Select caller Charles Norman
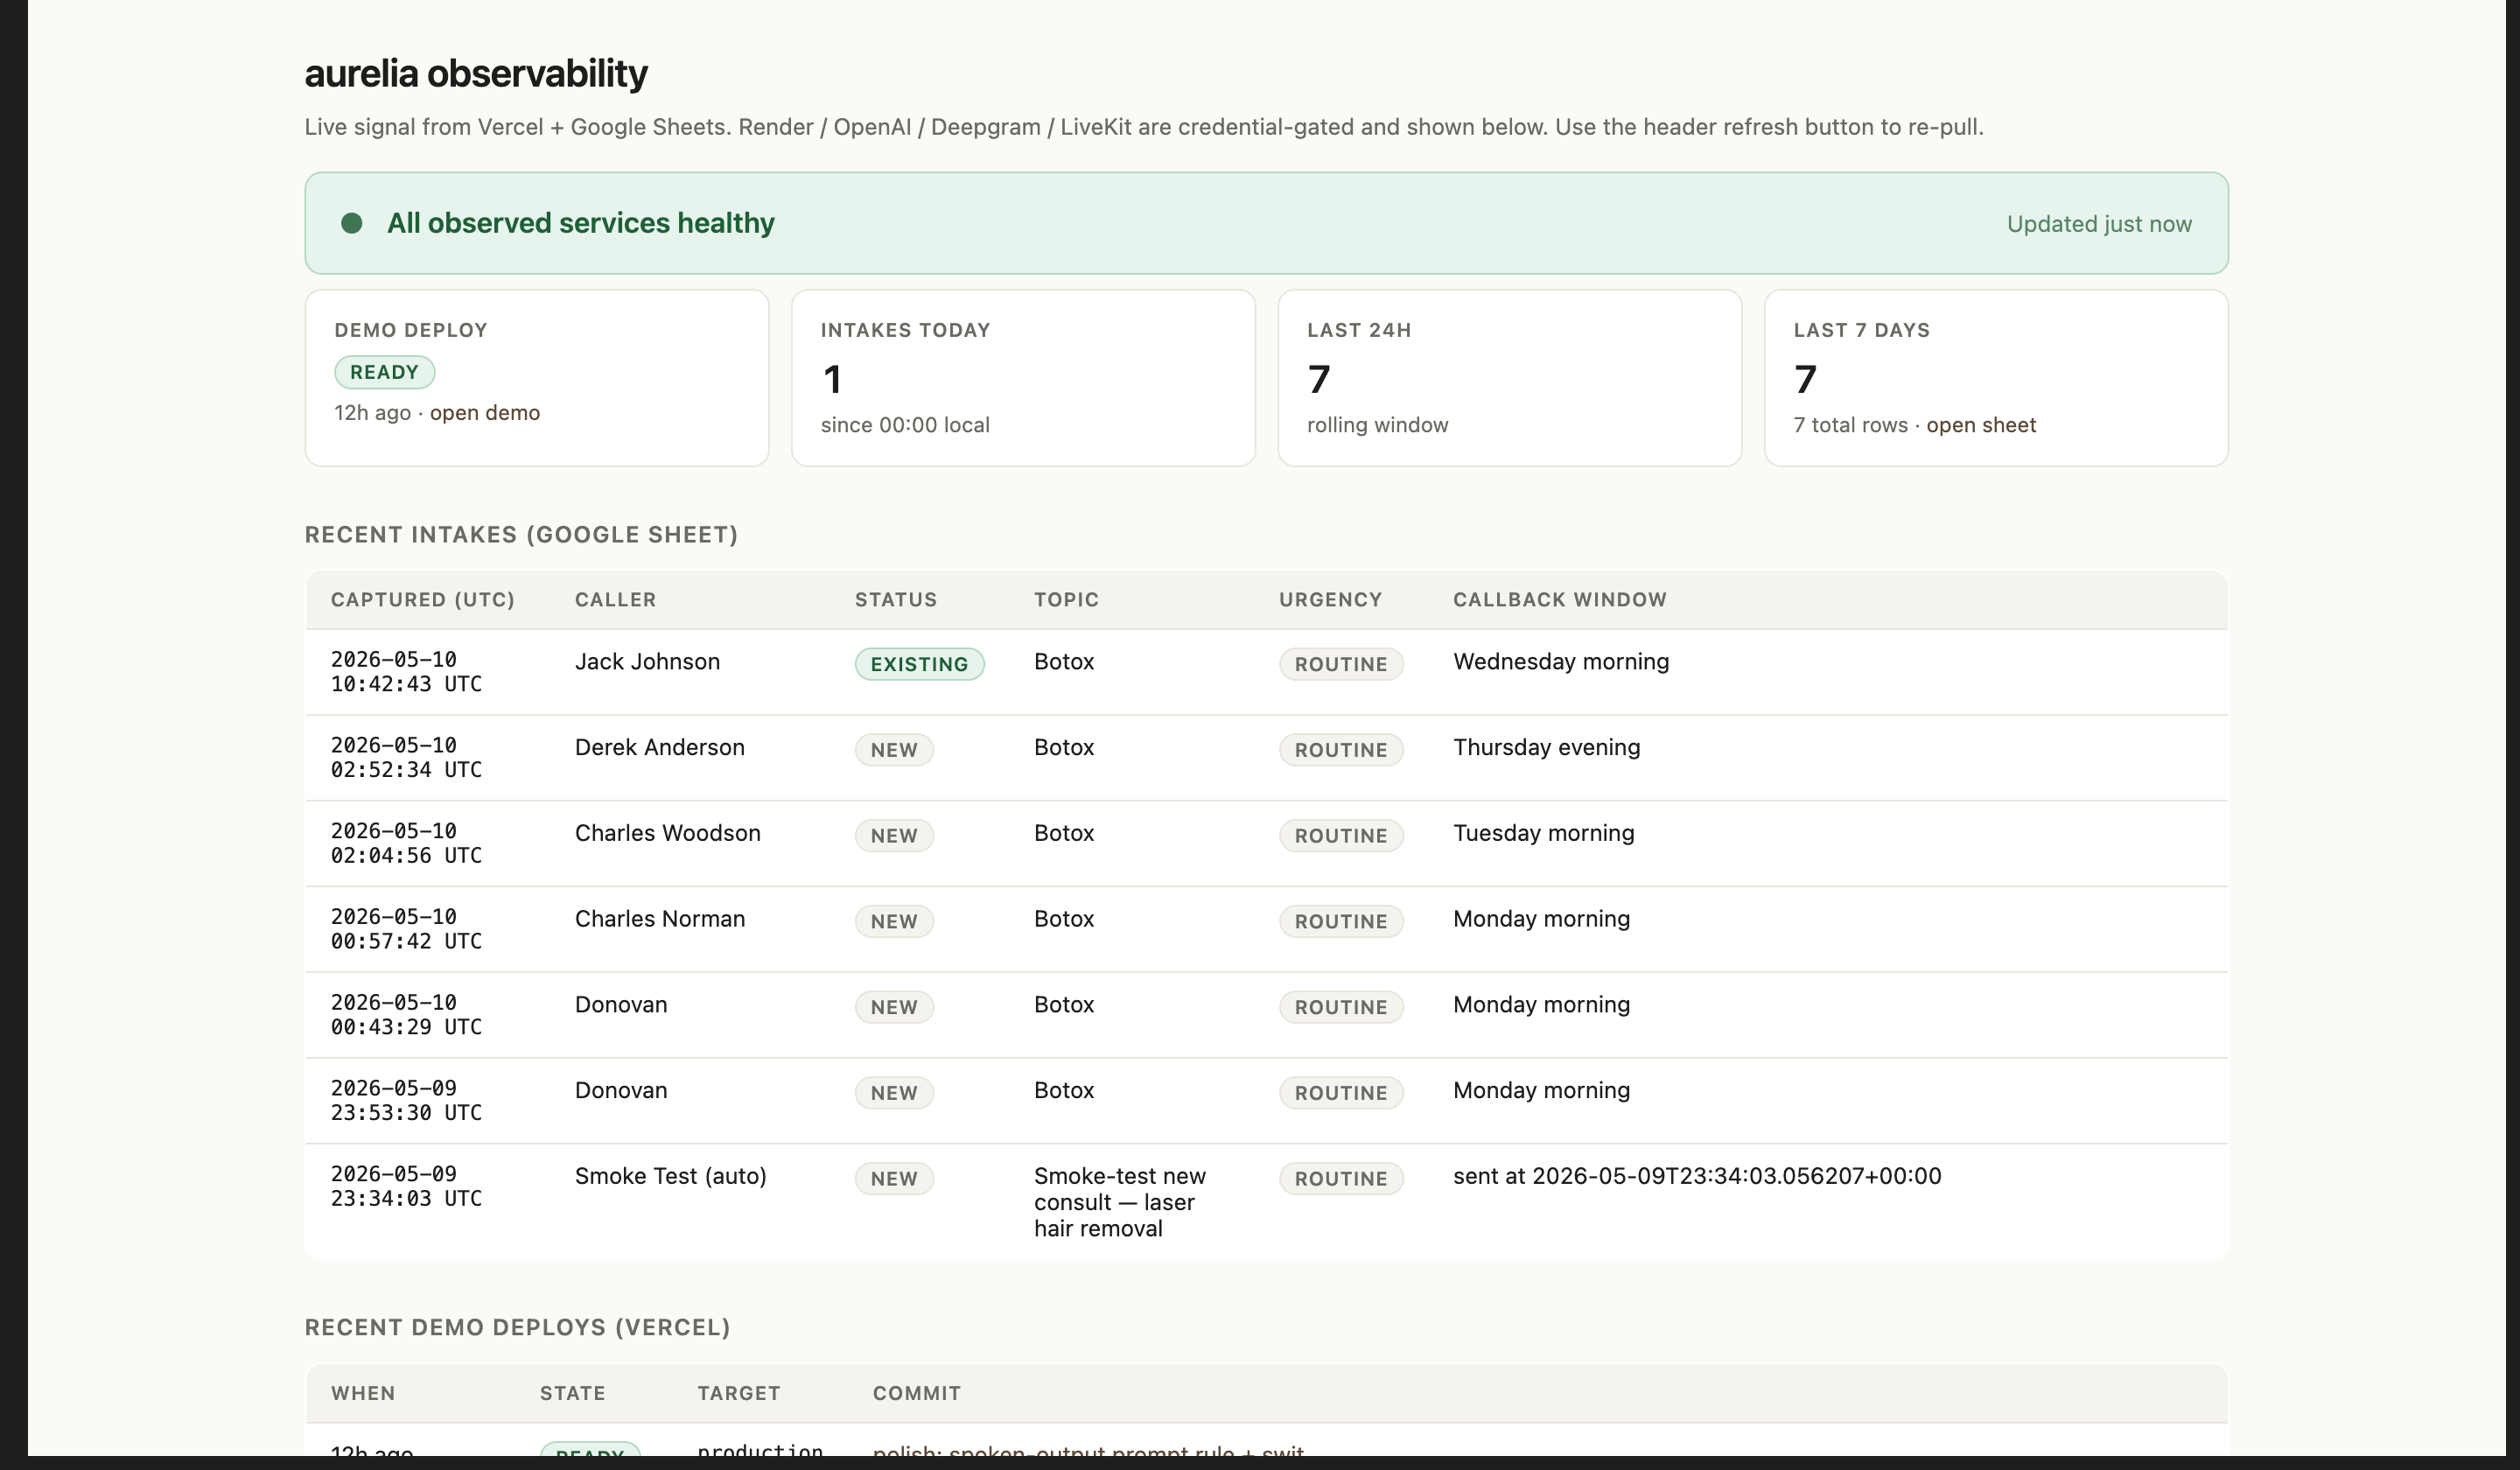2520x1470 pixels. (x=659, y=920)
